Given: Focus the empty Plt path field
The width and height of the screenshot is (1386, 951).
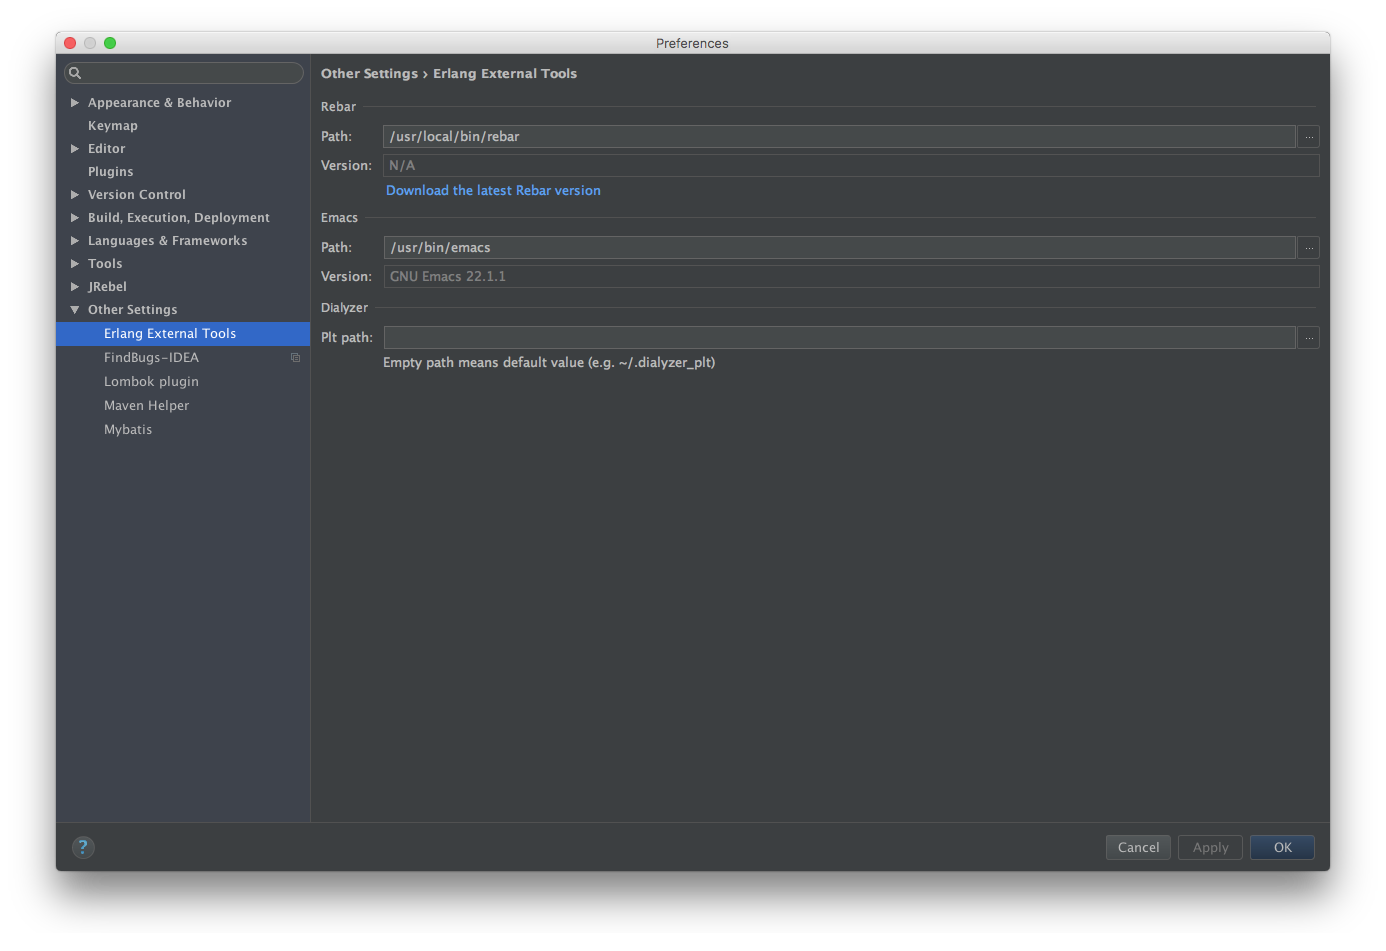Looking at the screenshot, I should 838,338.
